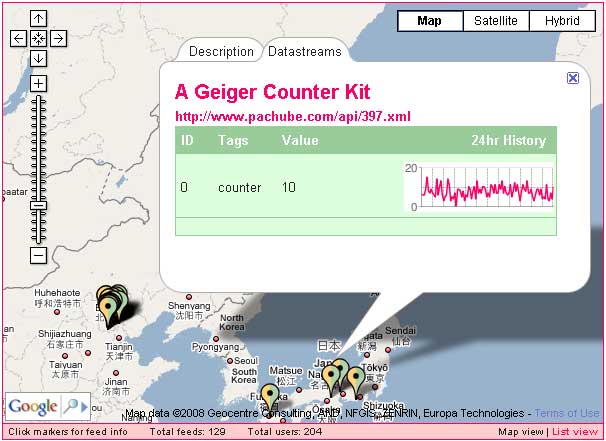The width and height of the screenshot is (606, 441).
Task: Return to last result with the center button
Action: [x=38, y=38]
